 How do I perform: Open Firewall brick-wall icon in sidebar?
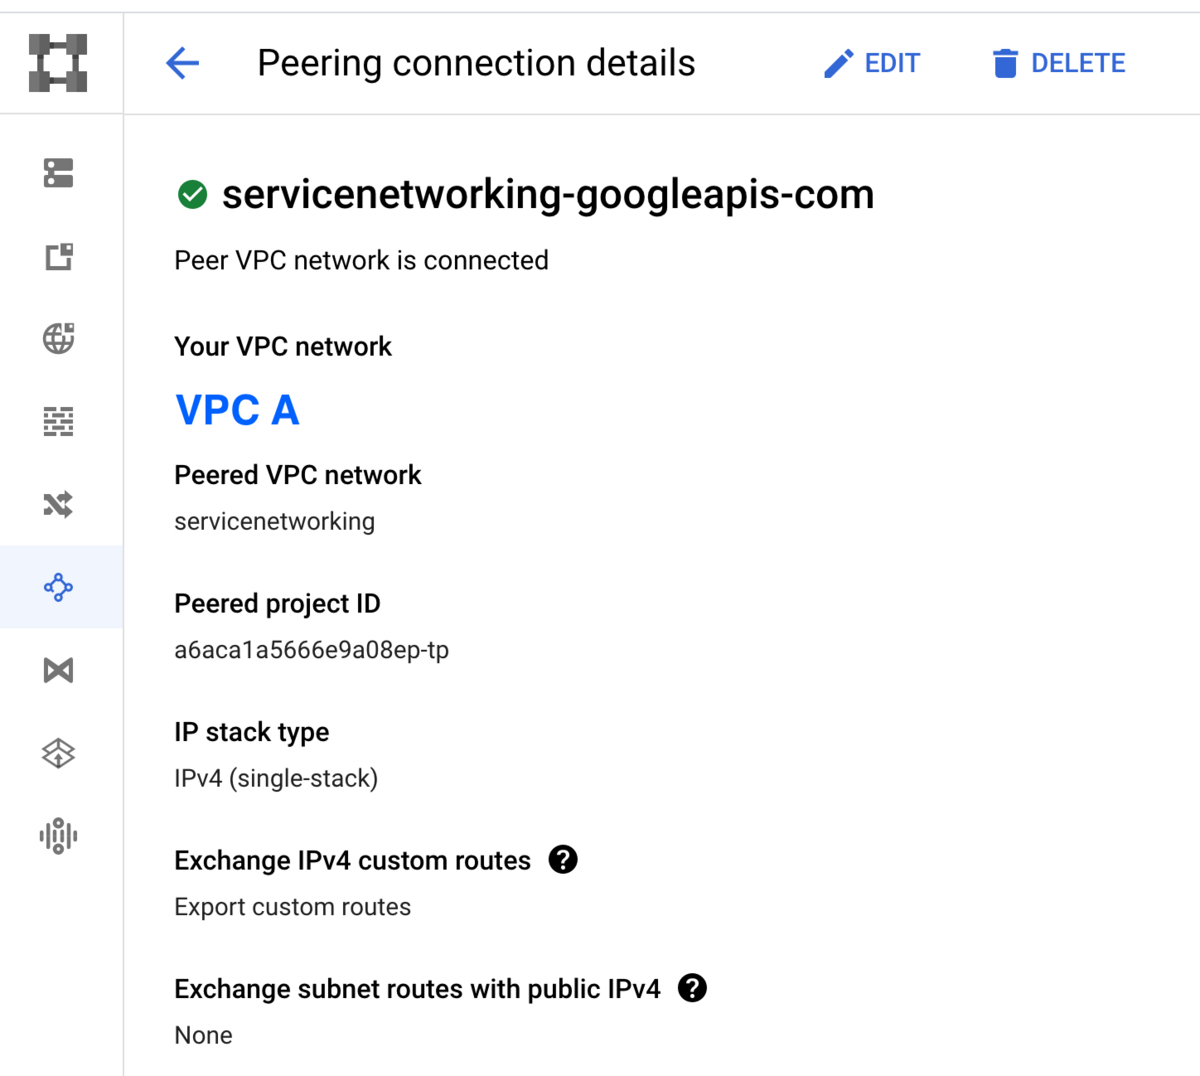pyautogui.click(x=58, y=422)
